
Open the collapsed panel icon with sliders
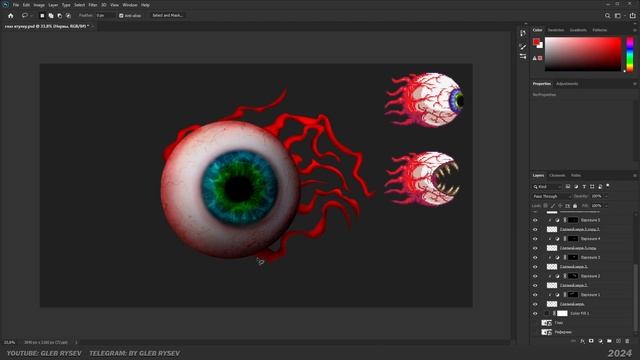[523, 56]
